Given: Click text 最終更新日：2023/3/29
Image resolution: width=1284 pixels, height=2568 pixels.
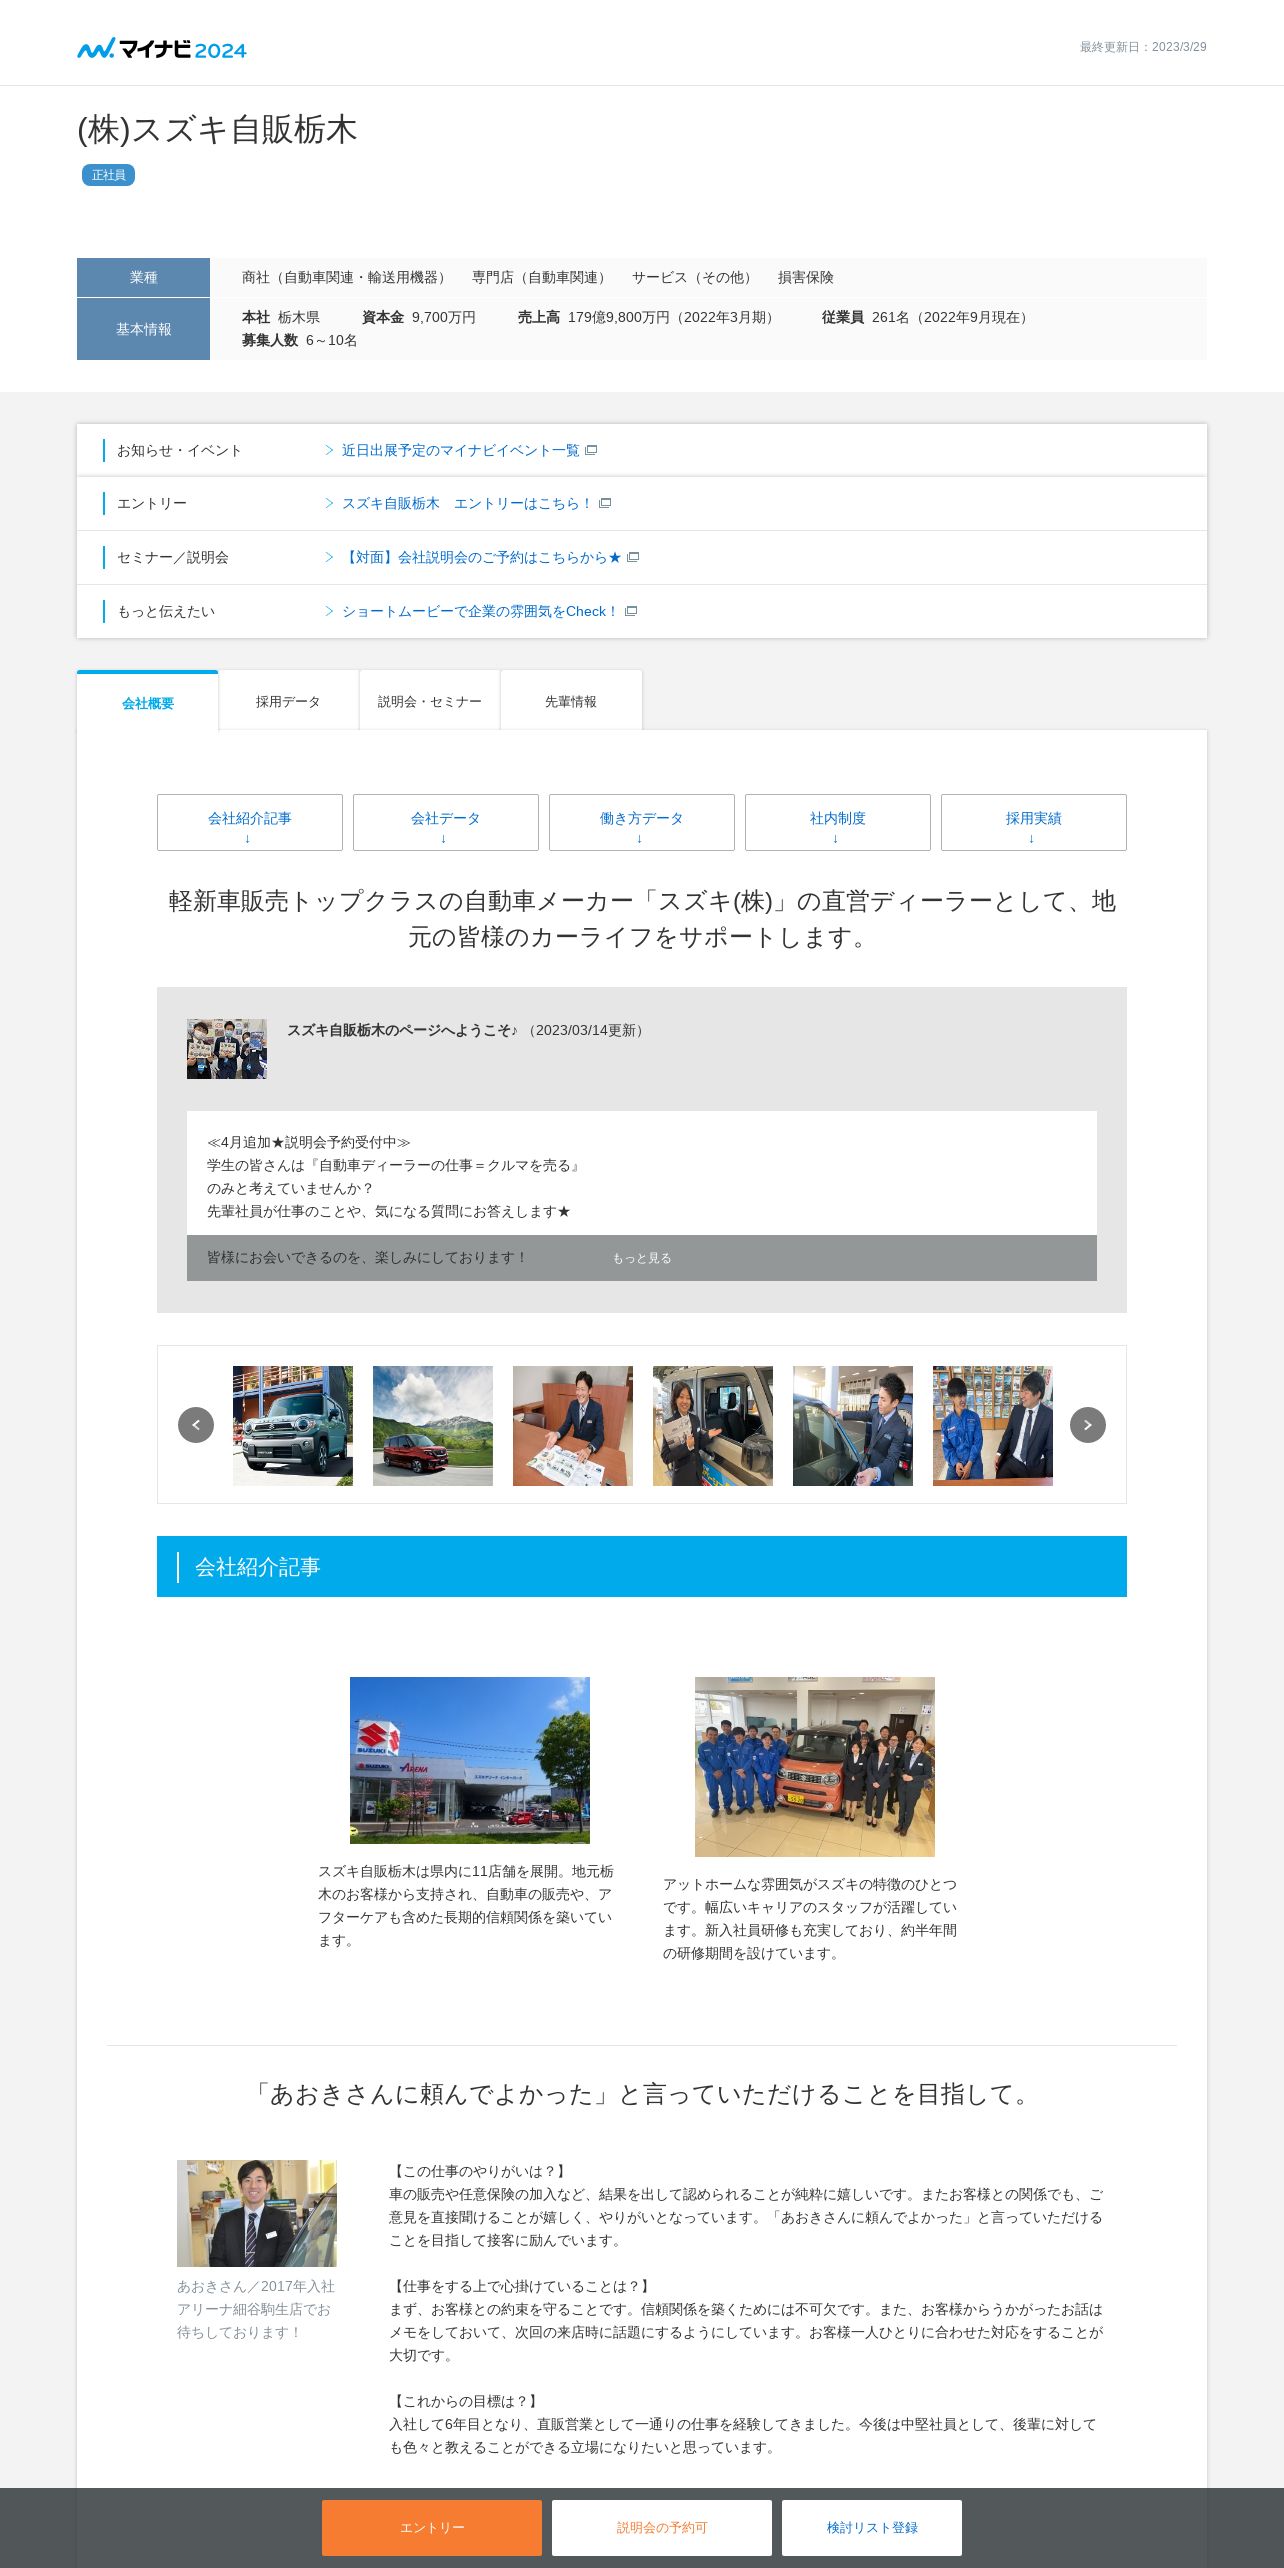Looking at the screenshot, I should coord(1143,47).
